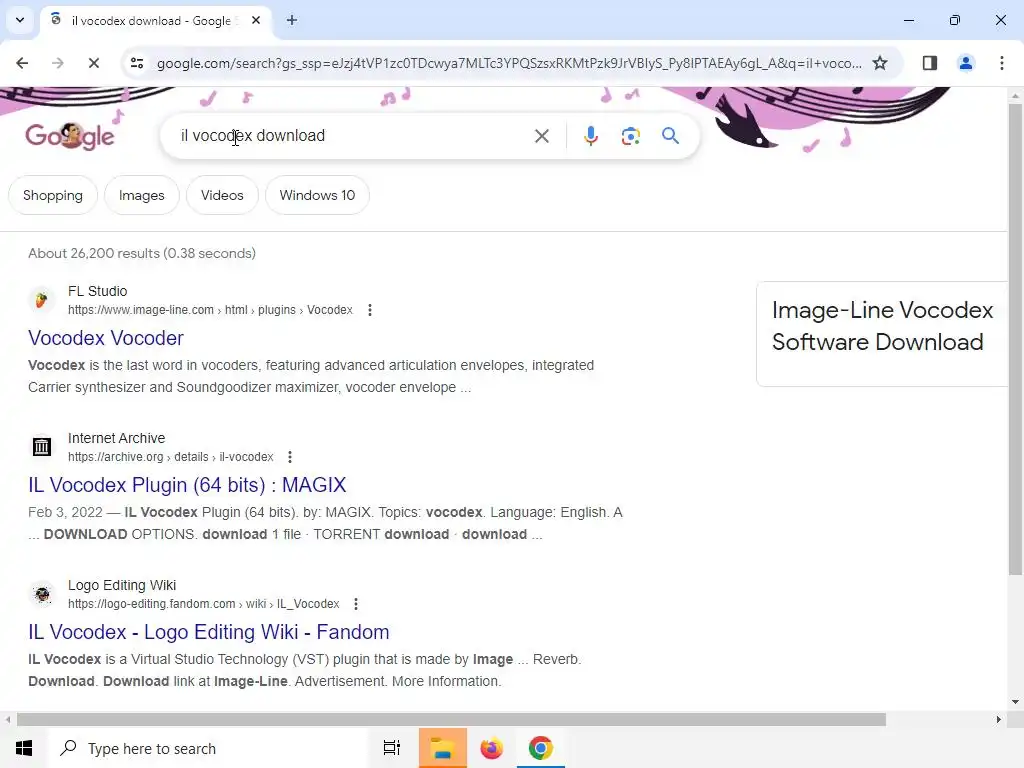Open a new tab with the plus button
The width and height of the screenshot is (1024, 768).
[x=292, y=20]
